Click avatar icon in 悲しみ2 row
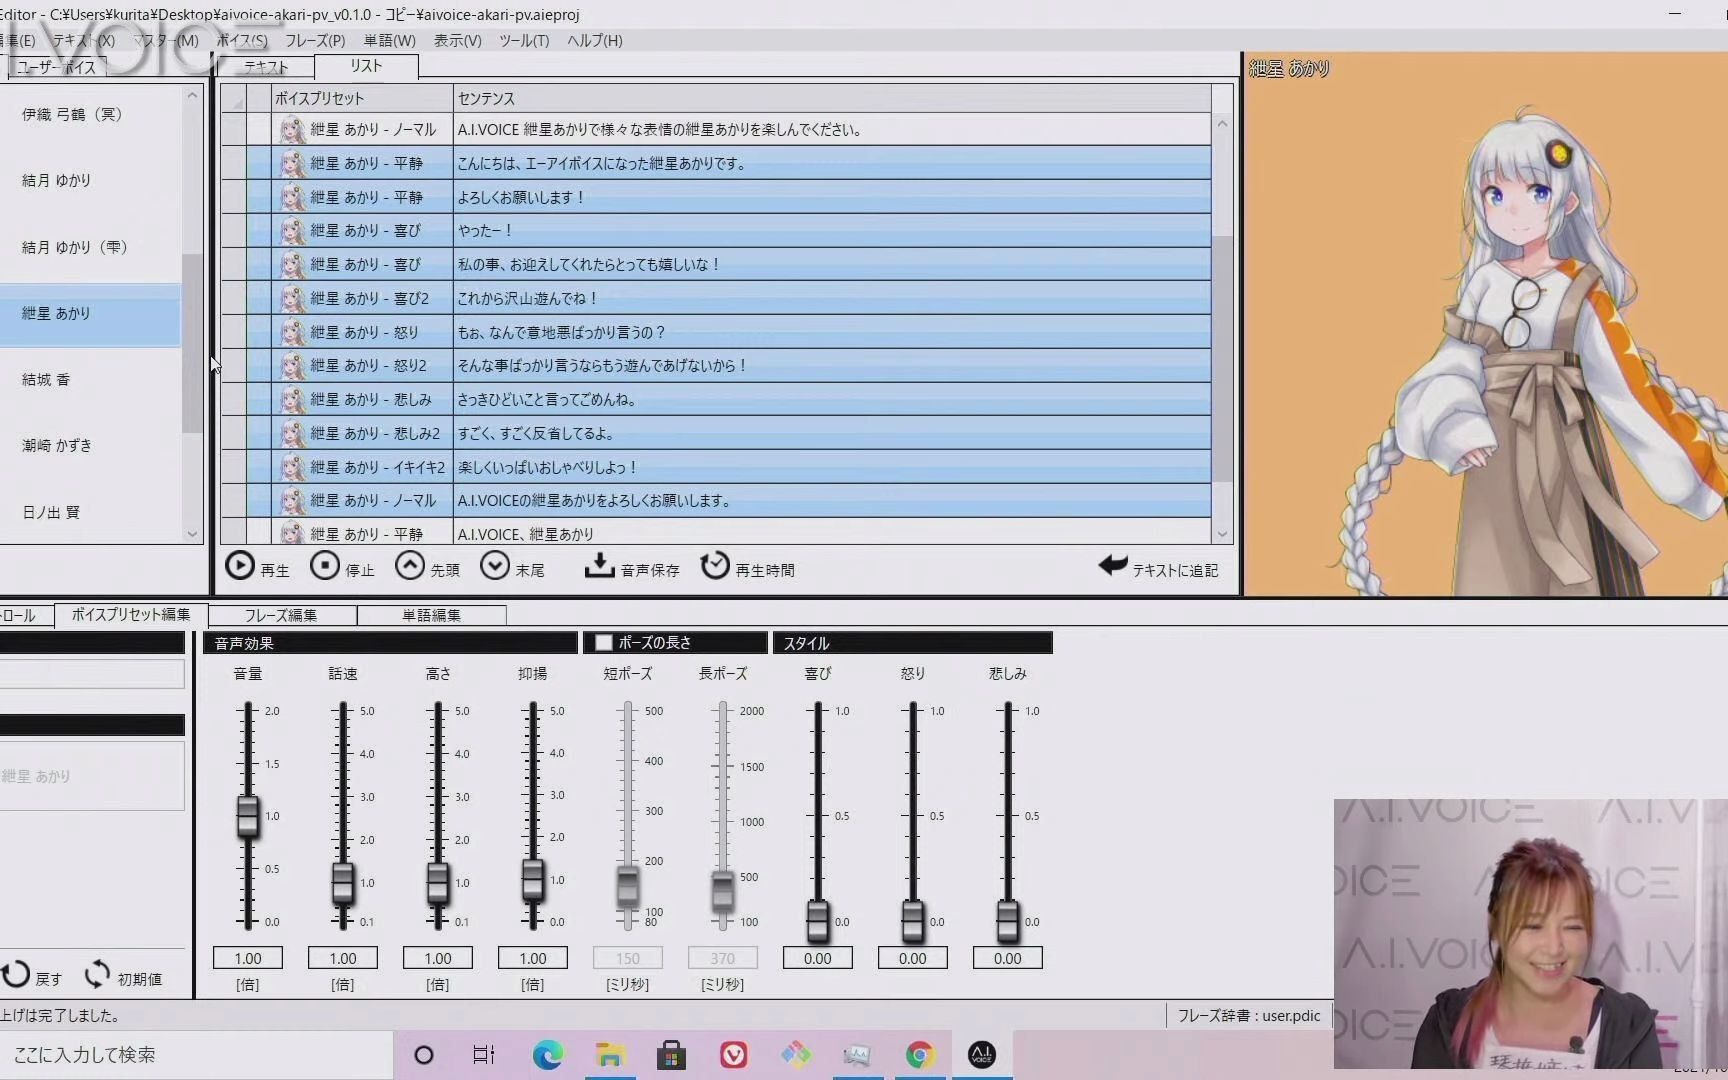 pyautogui.click(x=292, y=433)
